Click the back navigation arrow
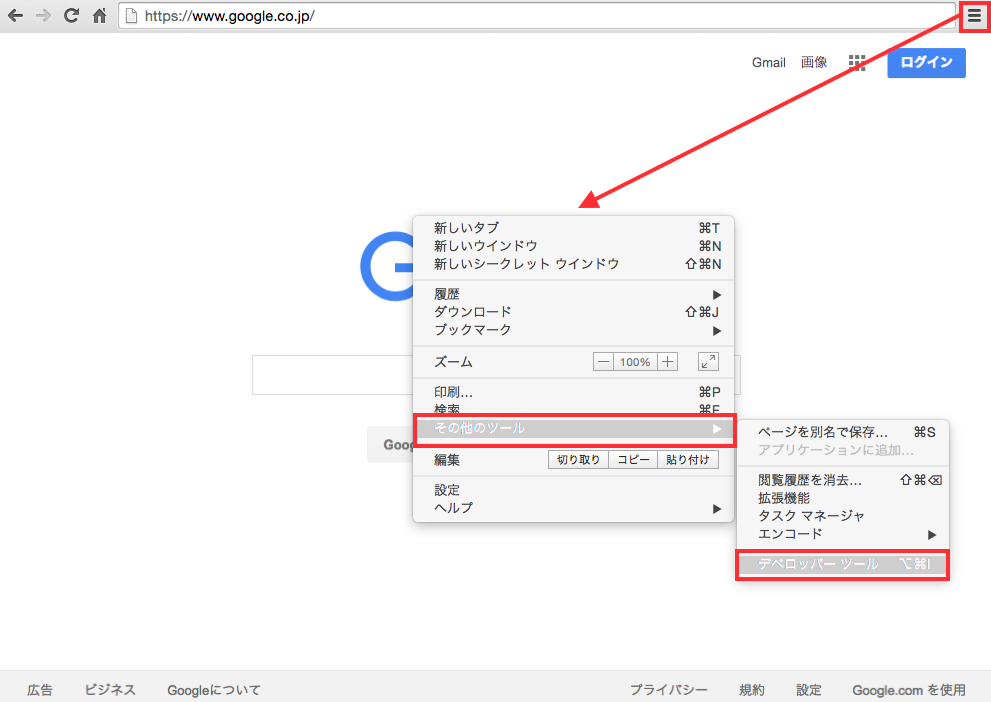 coord(15,15)
